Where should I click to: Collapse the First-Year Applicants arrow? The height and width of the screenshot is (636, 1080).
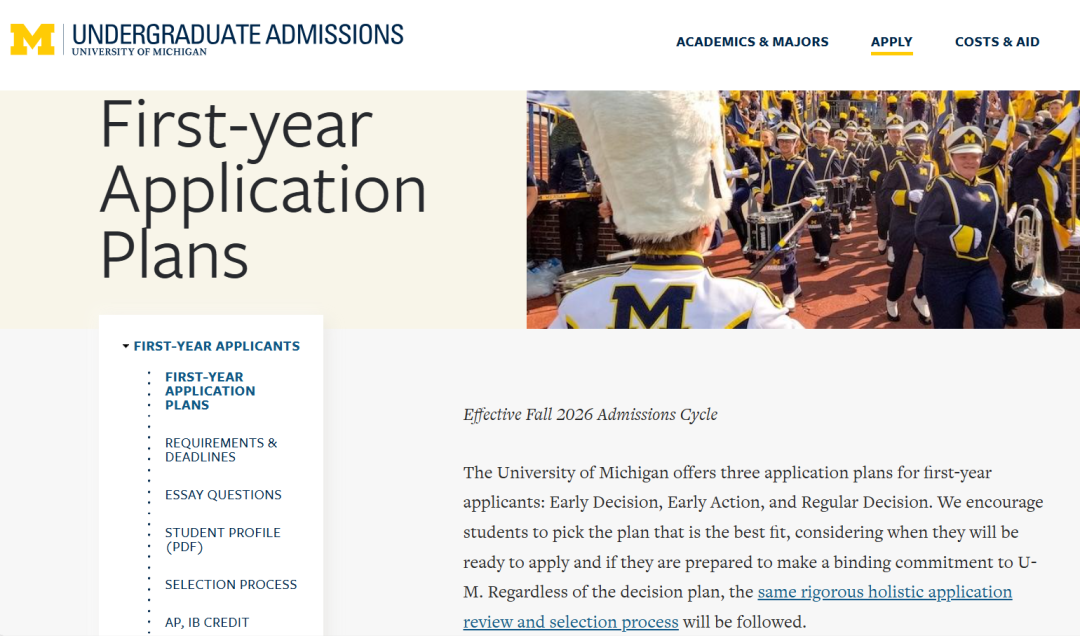tap(125, 346)
